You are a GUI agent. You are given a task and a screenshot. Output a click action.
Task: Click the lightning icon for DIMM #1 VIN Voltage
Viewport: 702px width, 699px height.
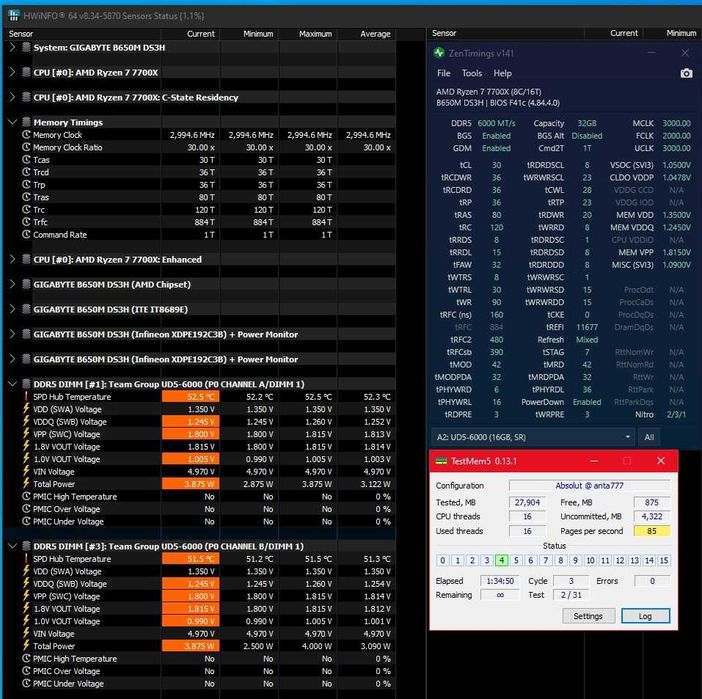[x=26, y=472]
